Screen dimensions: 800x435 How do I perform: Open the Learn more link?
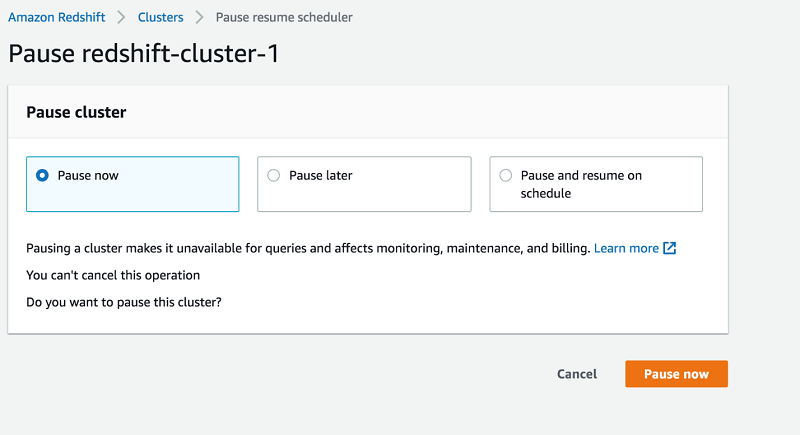tap(626, 248)
